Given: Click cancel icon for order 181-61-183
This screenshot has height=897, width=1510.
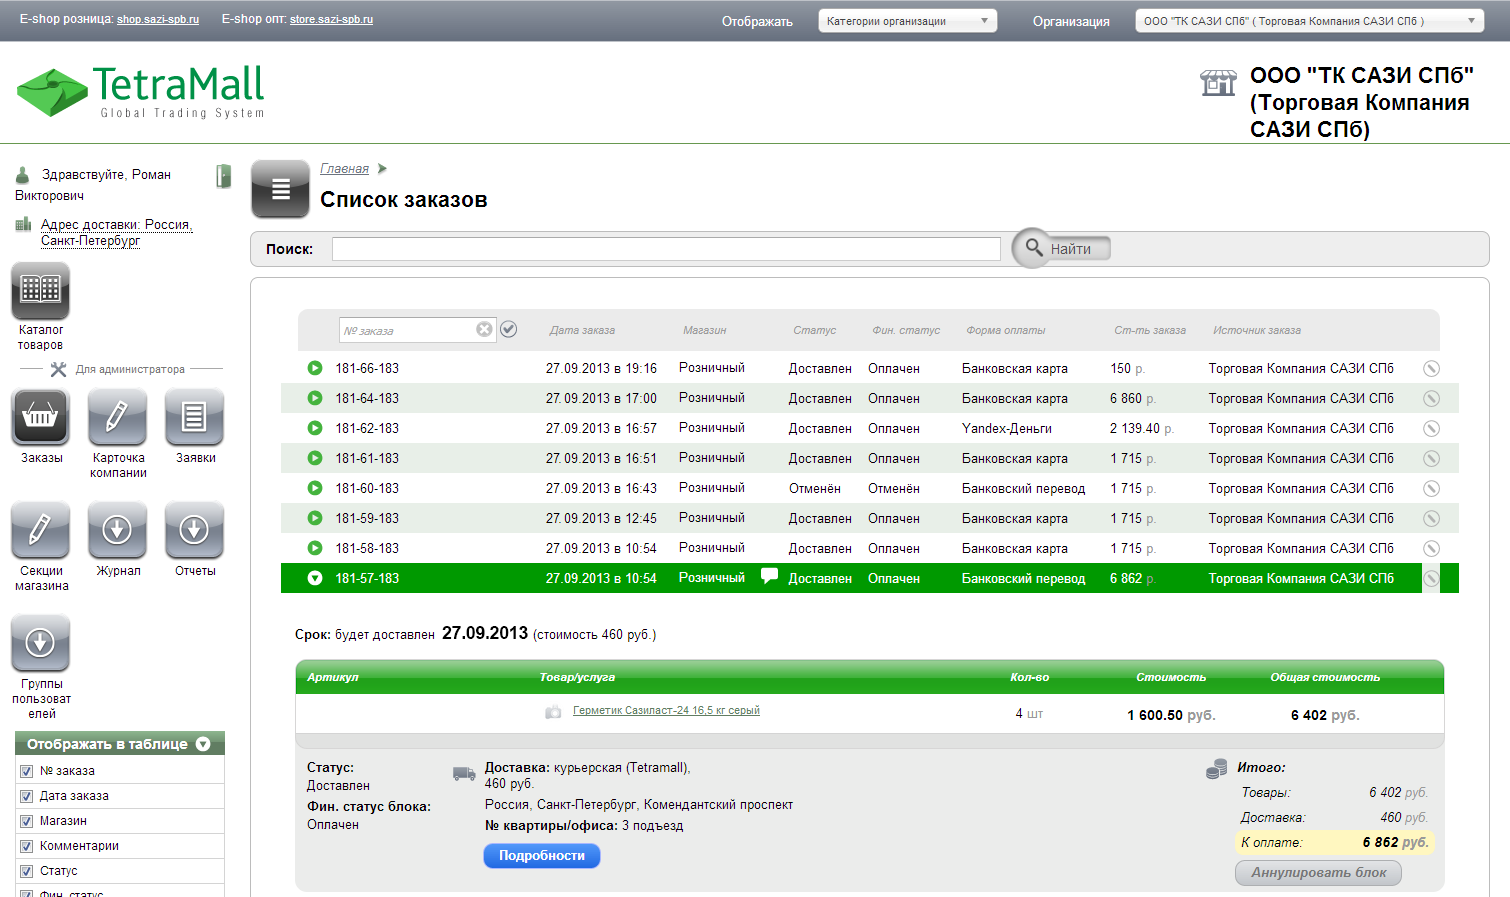Looking at the screenshot, I should pyautogui.click(x=1431, y=458).
